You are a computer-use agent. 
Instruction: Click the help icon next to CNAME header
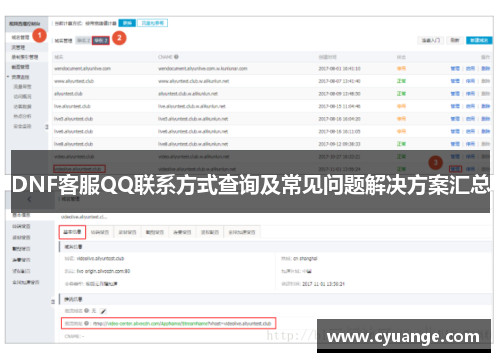176,57
